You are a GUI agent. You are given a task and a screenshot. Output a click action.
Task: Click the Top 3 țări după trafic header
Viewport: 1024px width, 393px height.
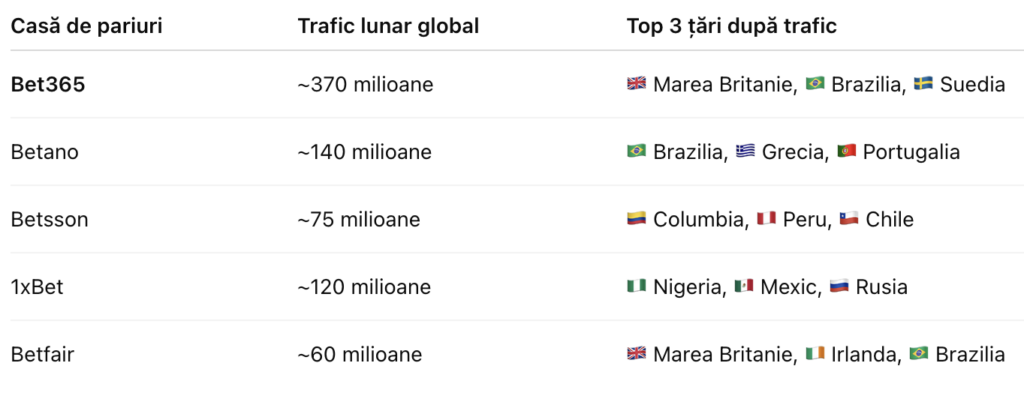point(732,27)
